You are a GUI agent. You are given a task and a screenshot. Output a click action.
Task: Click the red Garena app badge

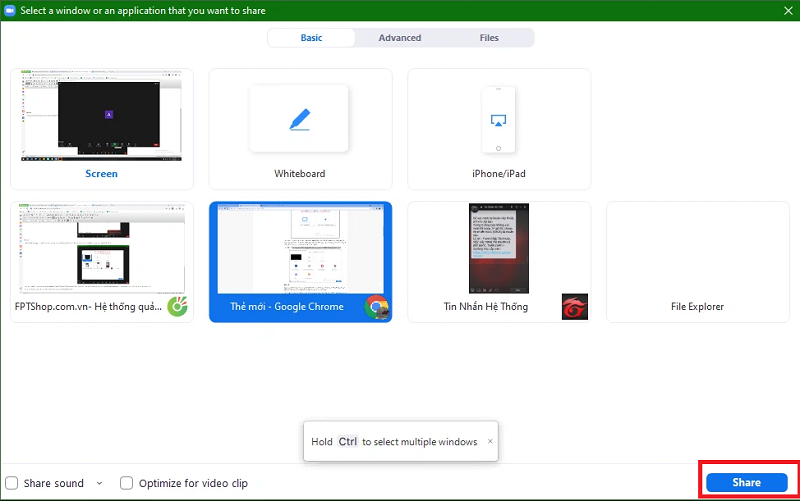tap(574, 307)
